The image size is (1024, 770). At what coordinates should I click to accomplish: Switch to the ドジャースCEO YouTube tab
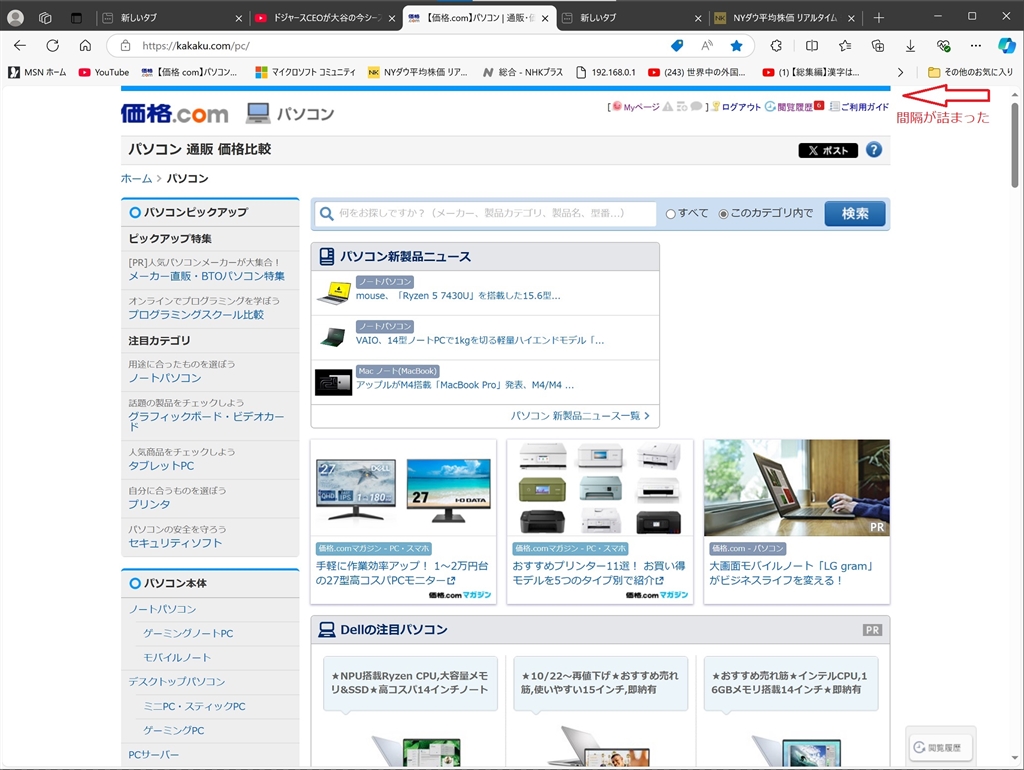point(327,18)
